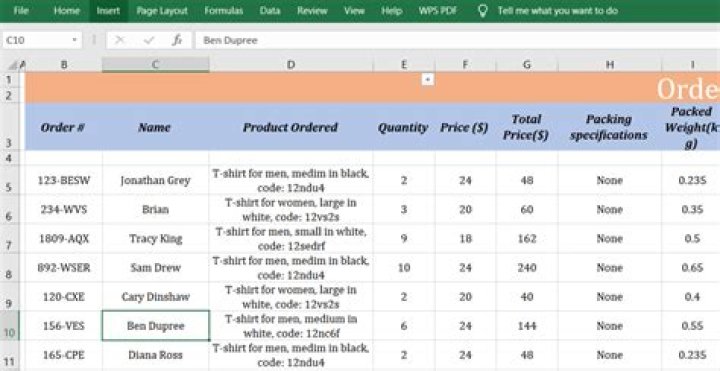Select the Ben Dupree cell
The height and width of the screenshot is (371, 720).
155,326
